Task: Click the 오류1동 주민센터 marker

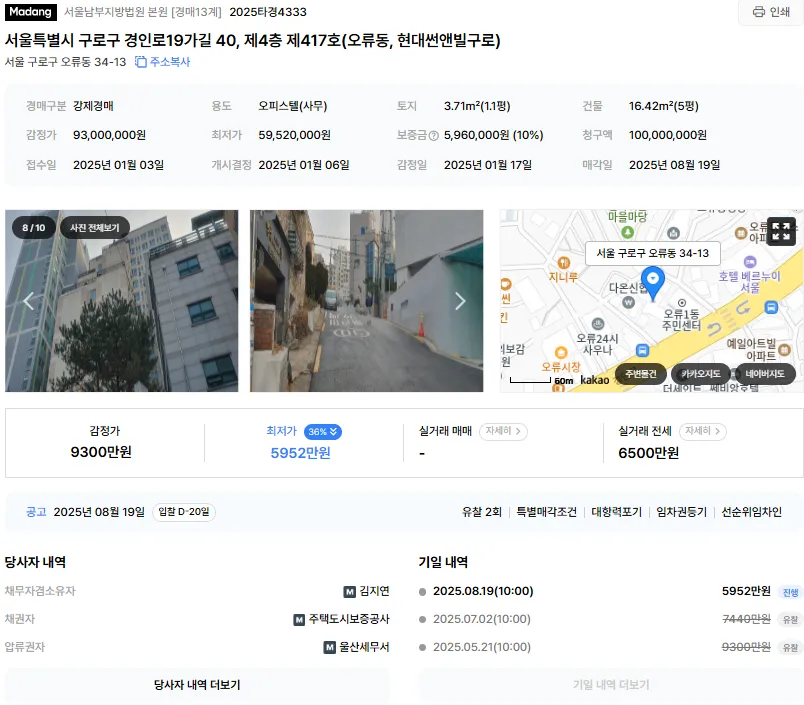Action: click(682, 303)
